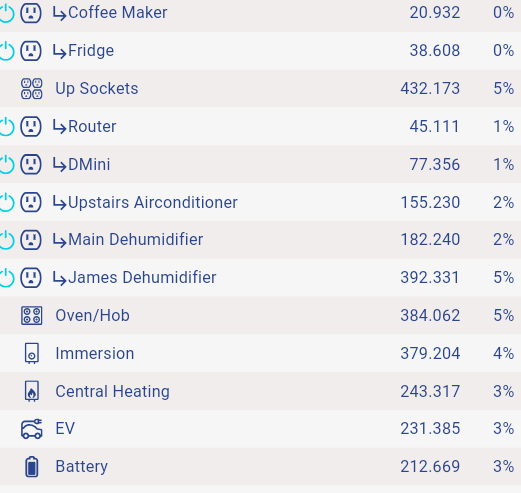
Task: Click the EV electric car icon
Action: coord(32,429)
